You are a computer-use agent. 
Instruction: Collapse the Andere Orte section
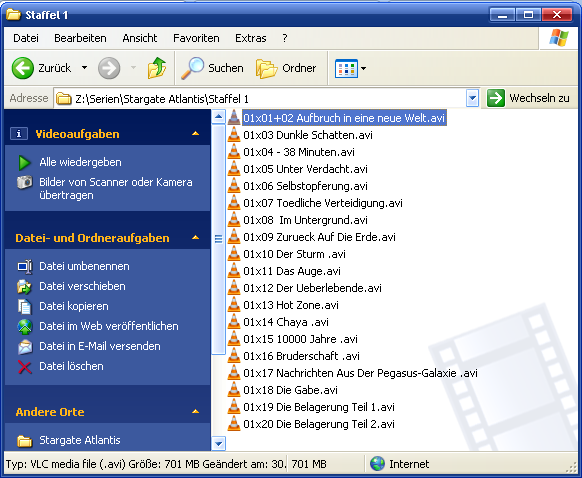[x=196, y=412]
